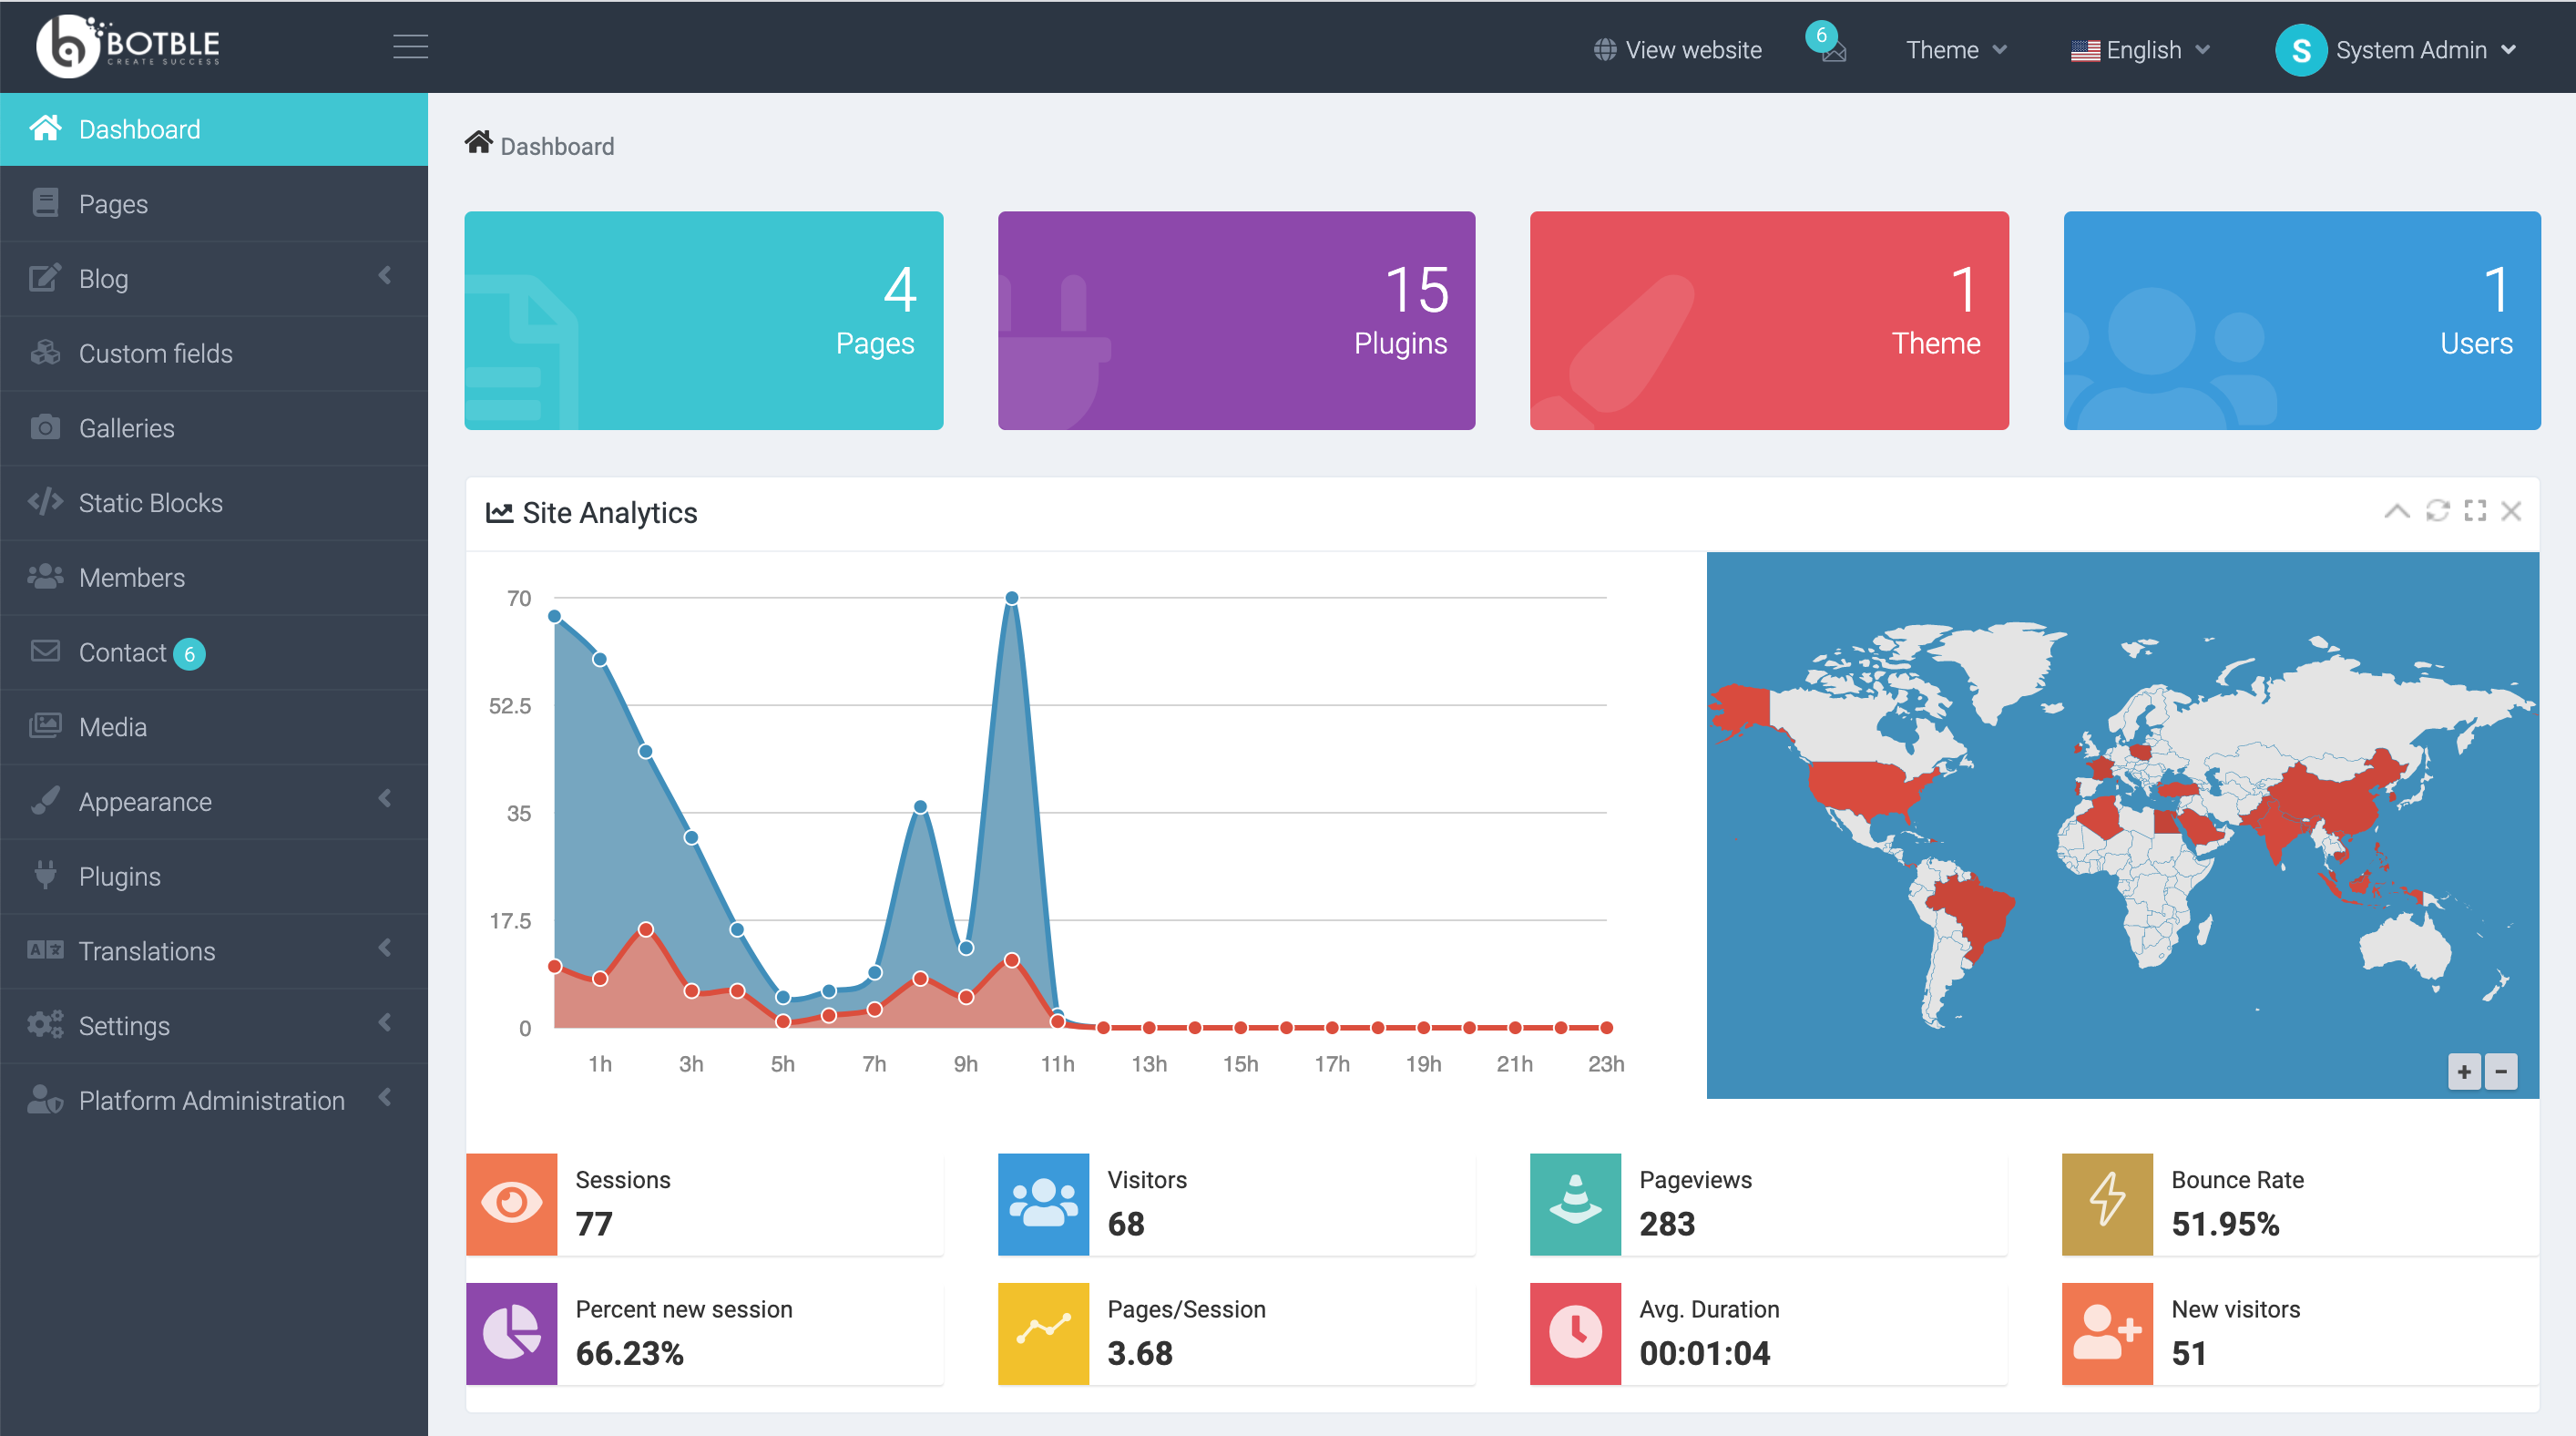The height and width of the screenshot is (1436, 2576).
Task: Click the Percent new session pie icon
Action: point(511,1333)
